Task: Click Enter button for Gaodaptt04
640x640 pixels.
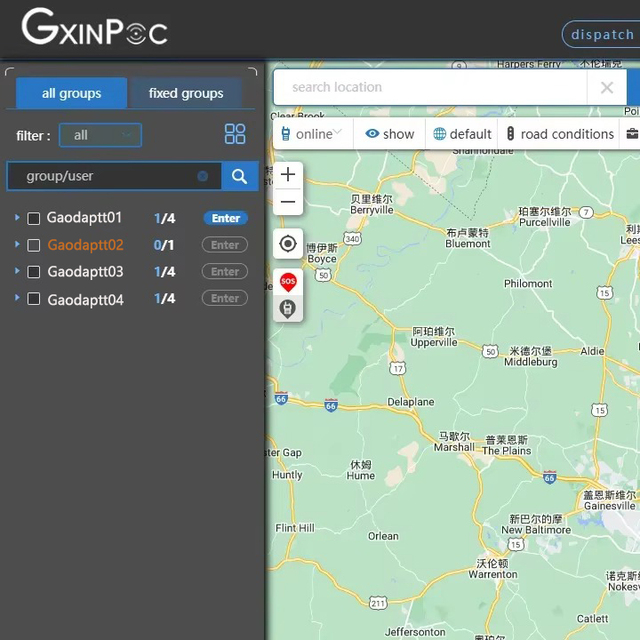Action: (x=225, y=298)
